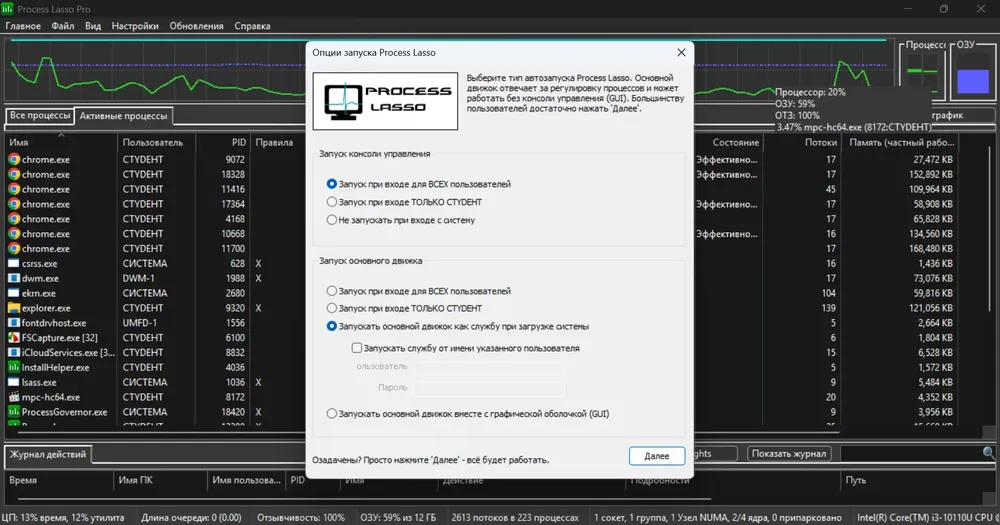The width and height of the screenshot is (1000, 525).
Task: Select running core engine as a service
Action: click(457, 326)
